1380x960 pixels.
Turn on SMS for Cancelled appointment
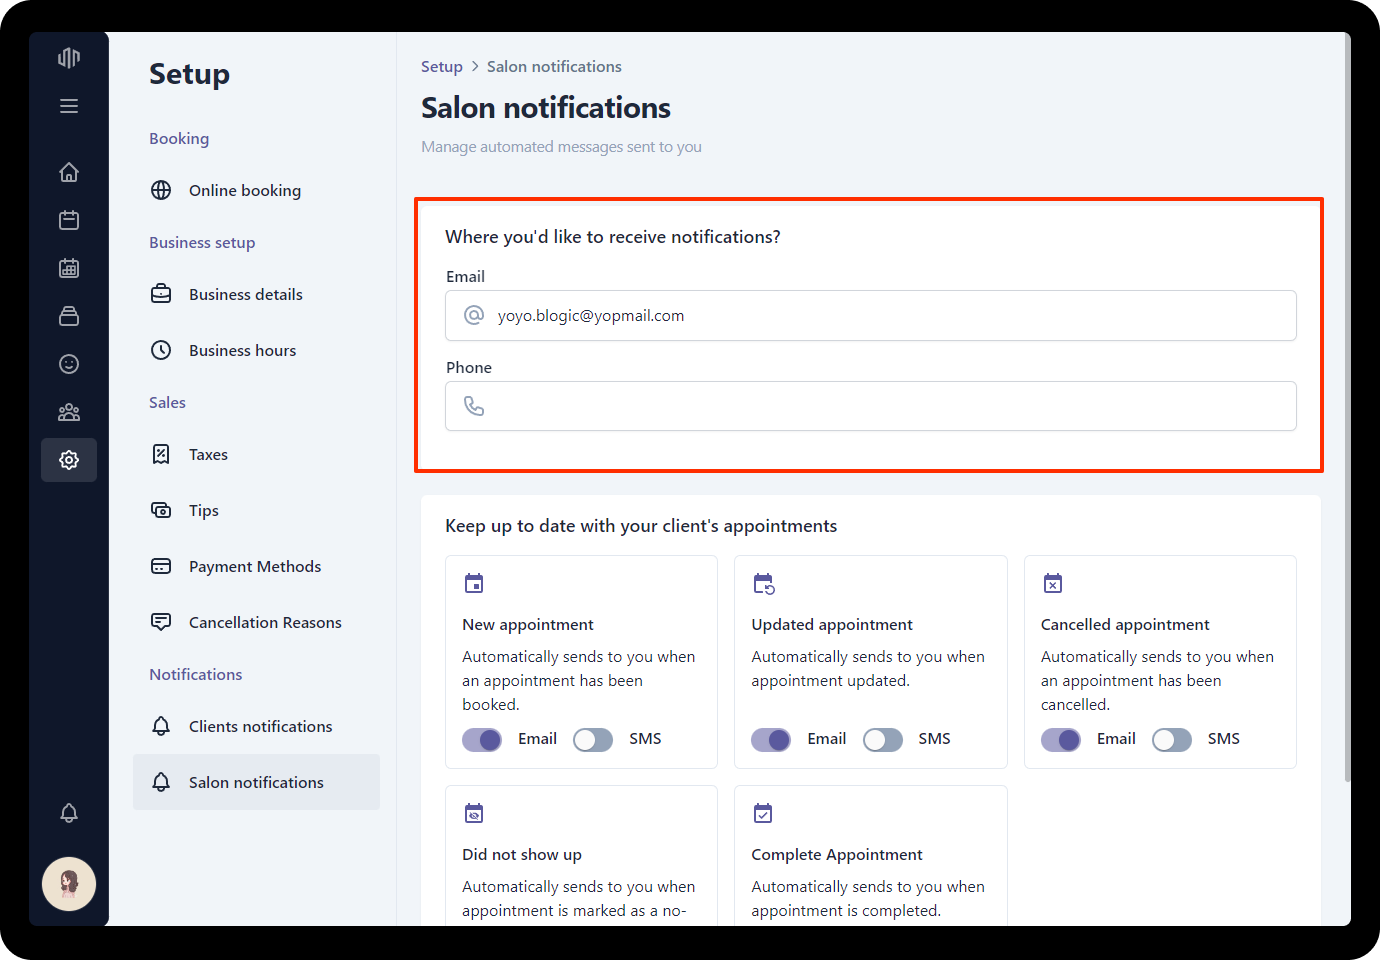click(1171, 739)
